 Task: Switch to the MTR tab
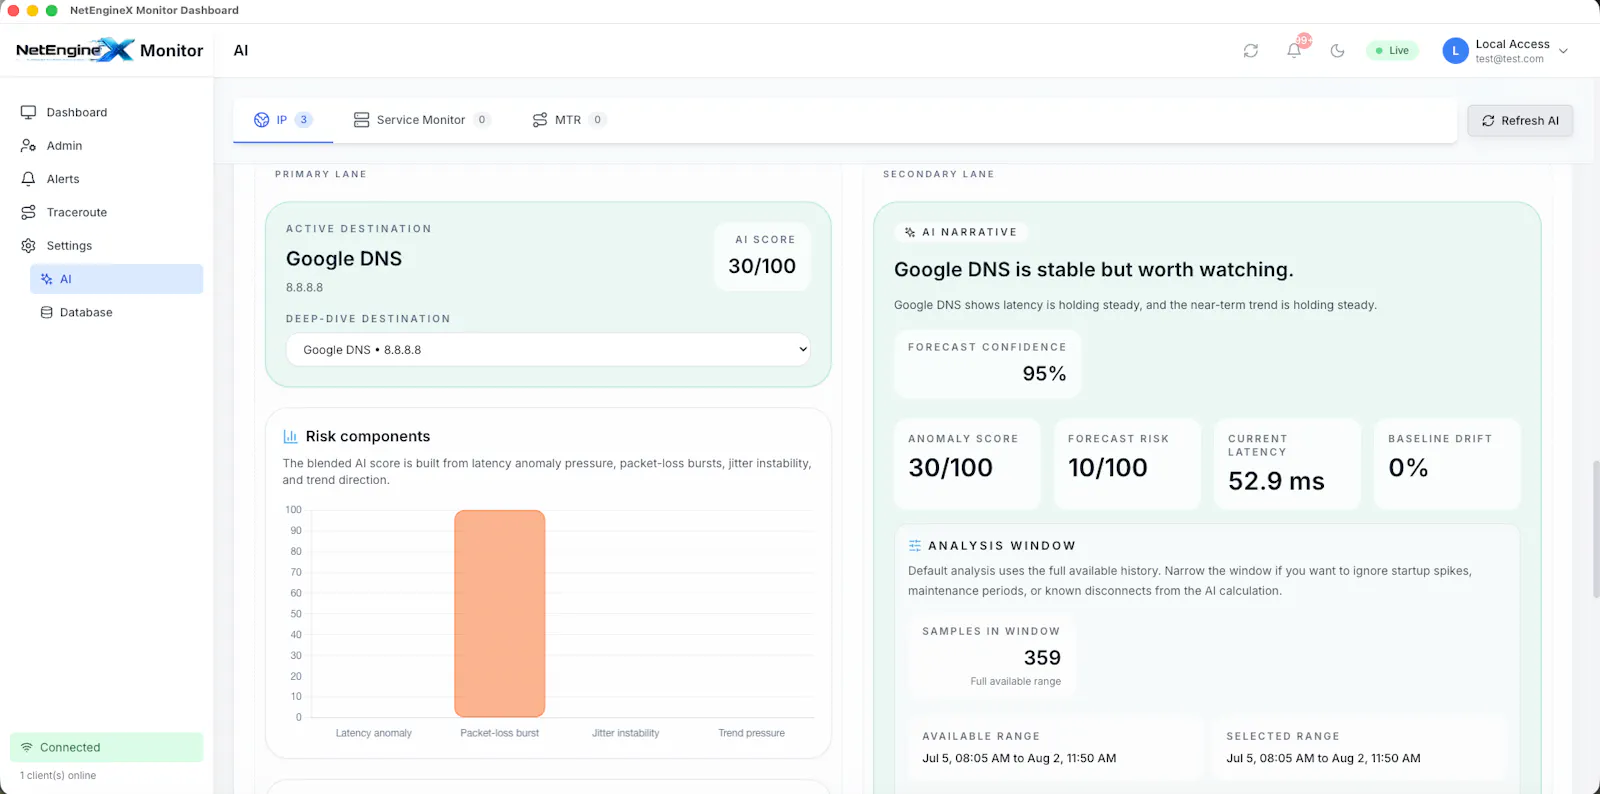tap(568, 120)
